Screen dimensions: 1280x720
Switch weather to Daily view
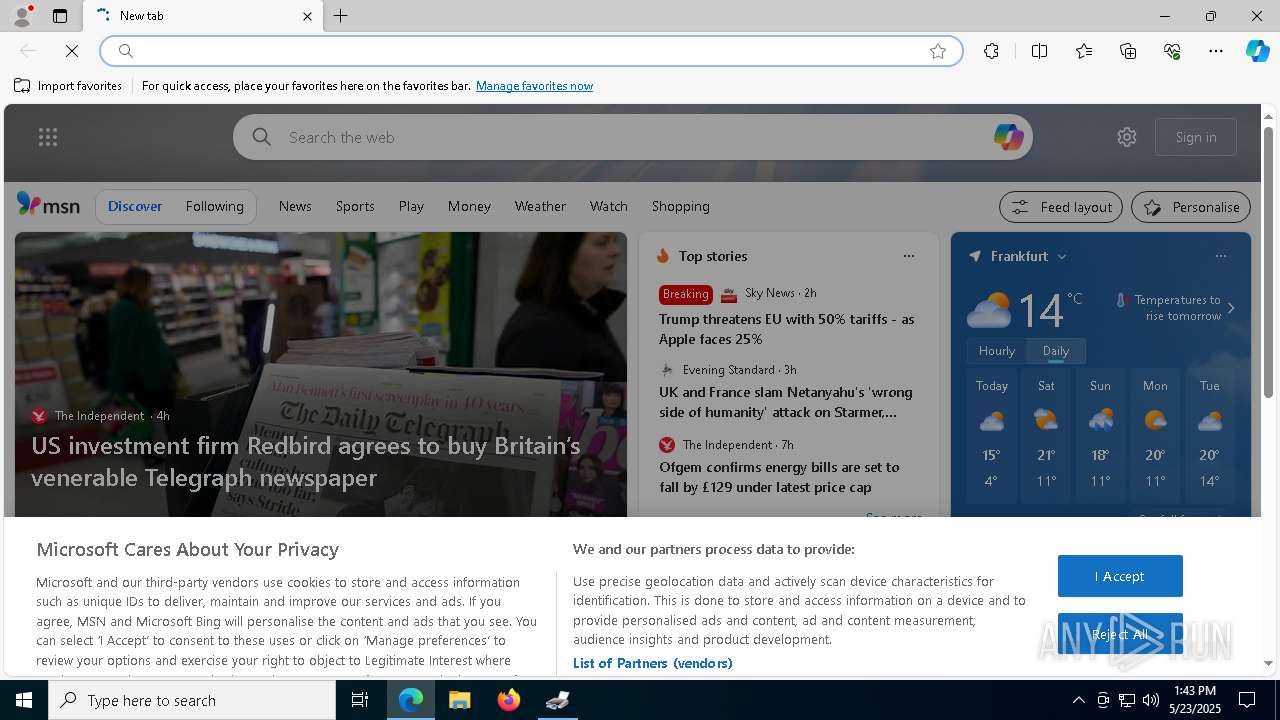point(1056,351)
